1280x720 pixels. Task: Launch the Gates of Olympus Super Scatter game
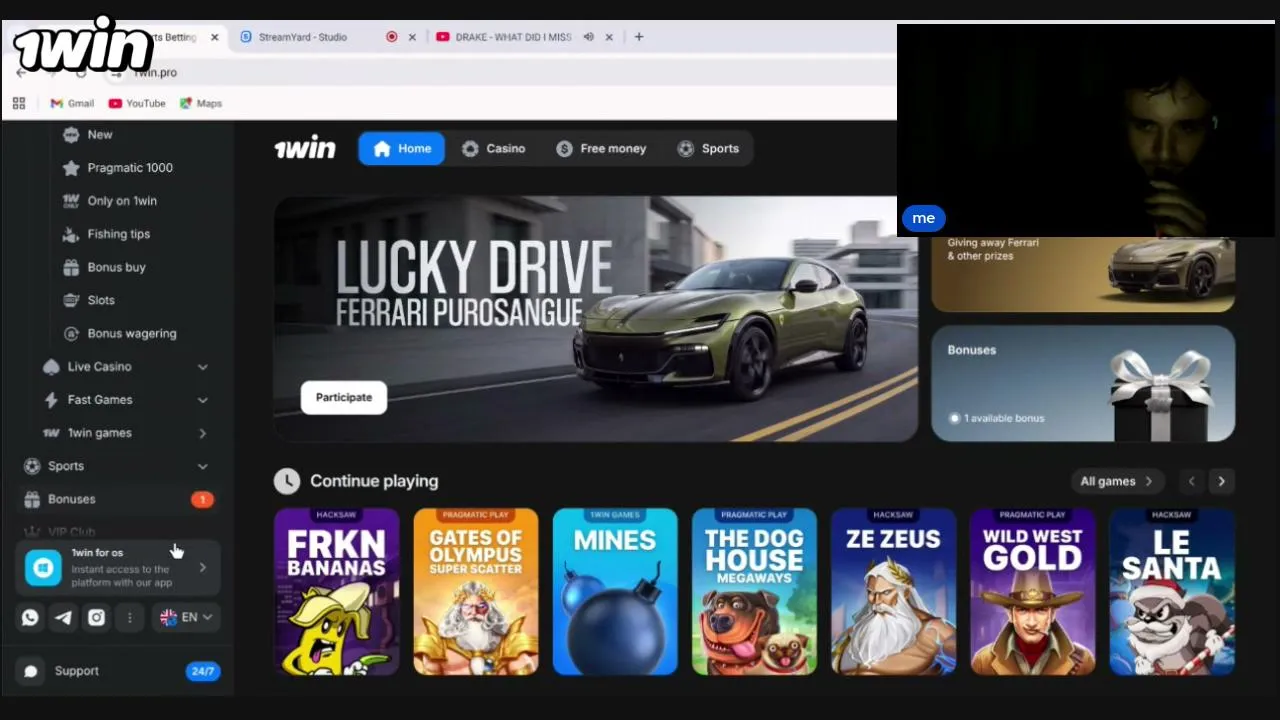[x=476, y=592]
